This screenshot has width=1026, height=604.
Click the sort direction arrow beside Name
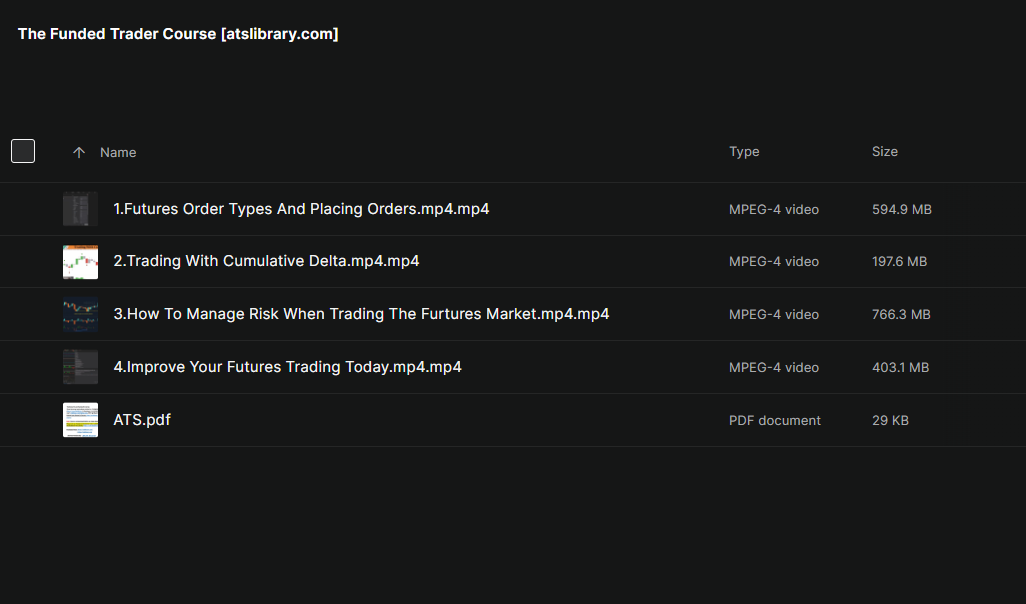point(79,152)
